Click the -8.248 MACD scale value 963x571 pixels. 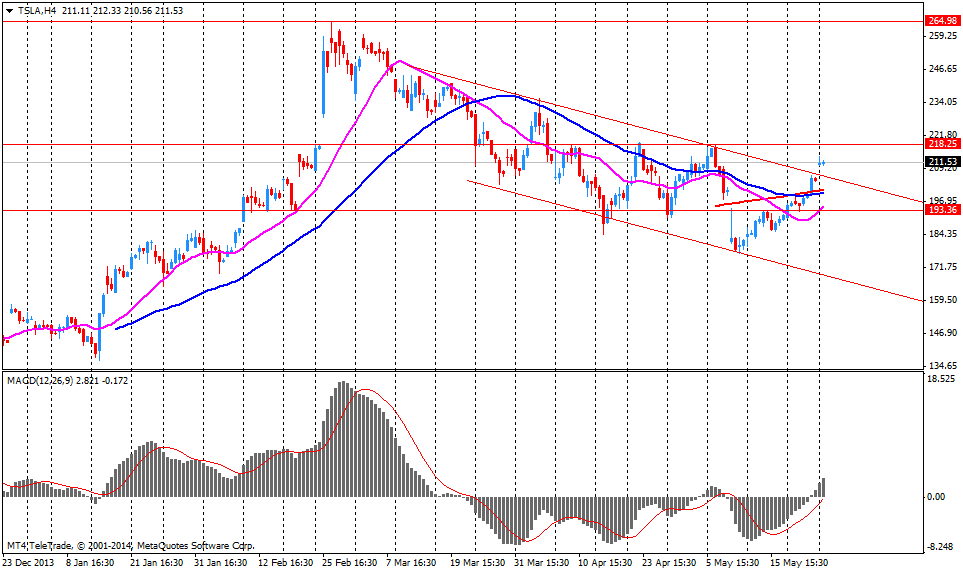(941, 547)
